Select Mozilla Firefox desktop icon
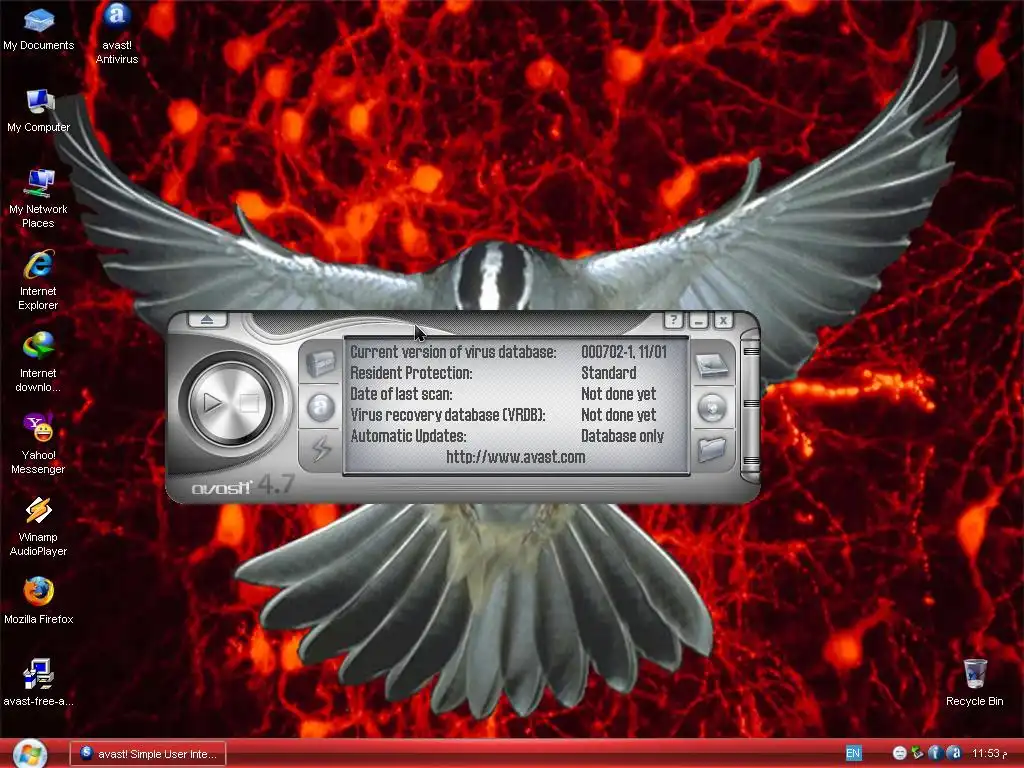This screenshot has width=1024, height=768. [x=39, y=601]
